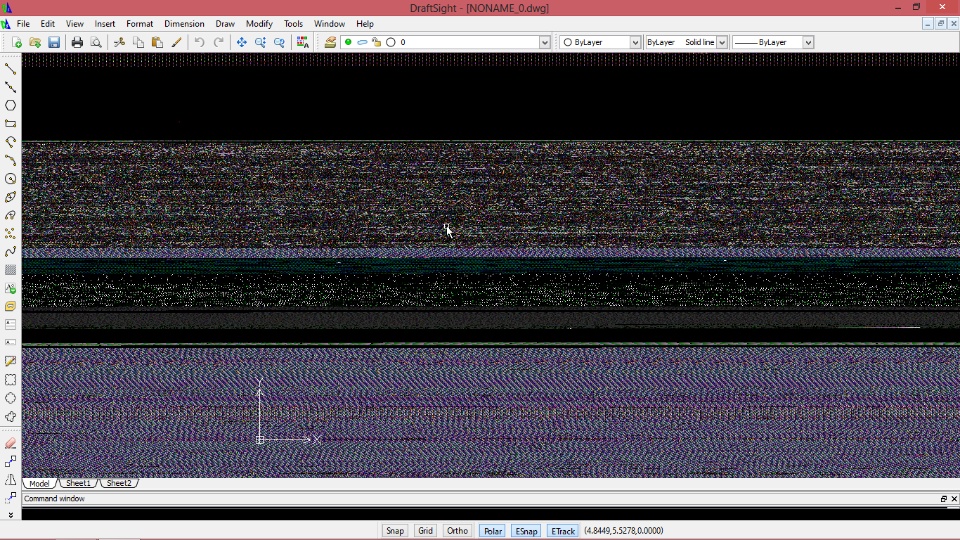This screenshot has width=960, height=540.
Task: Open the Format menu
Action: [140, 24]
